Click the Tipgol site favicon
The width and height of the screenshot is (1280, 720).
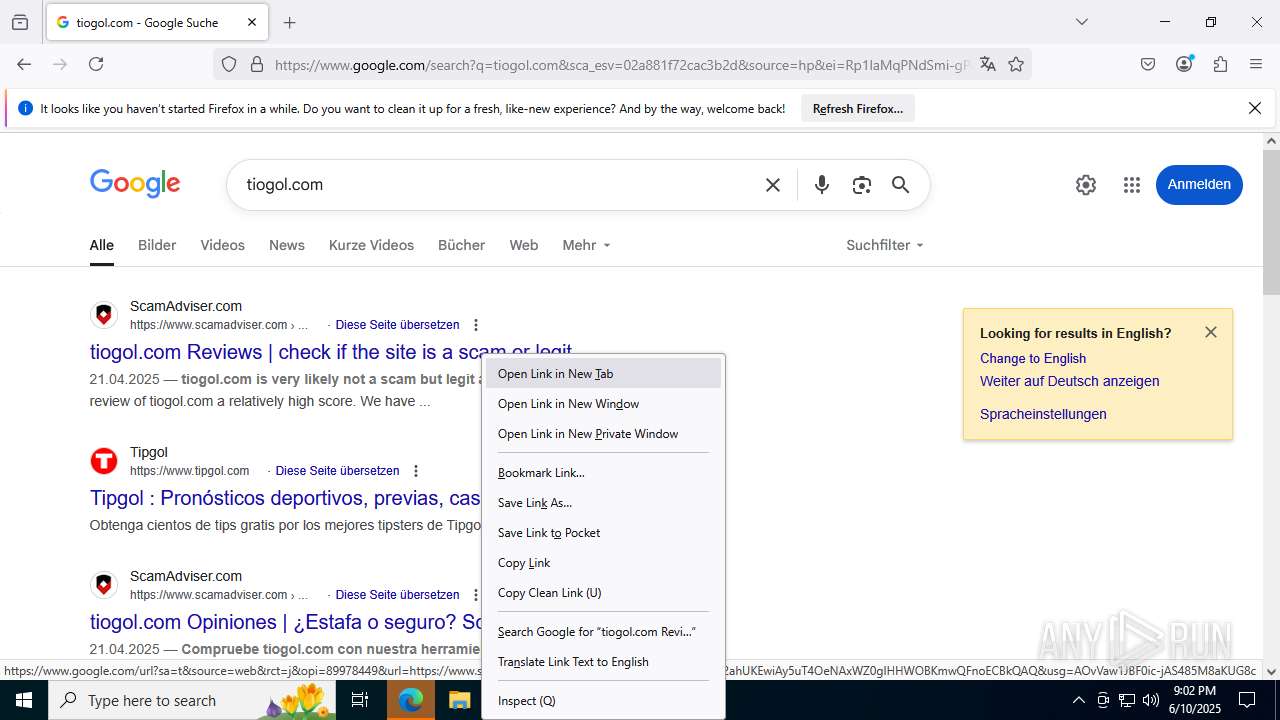pos(104,461)
